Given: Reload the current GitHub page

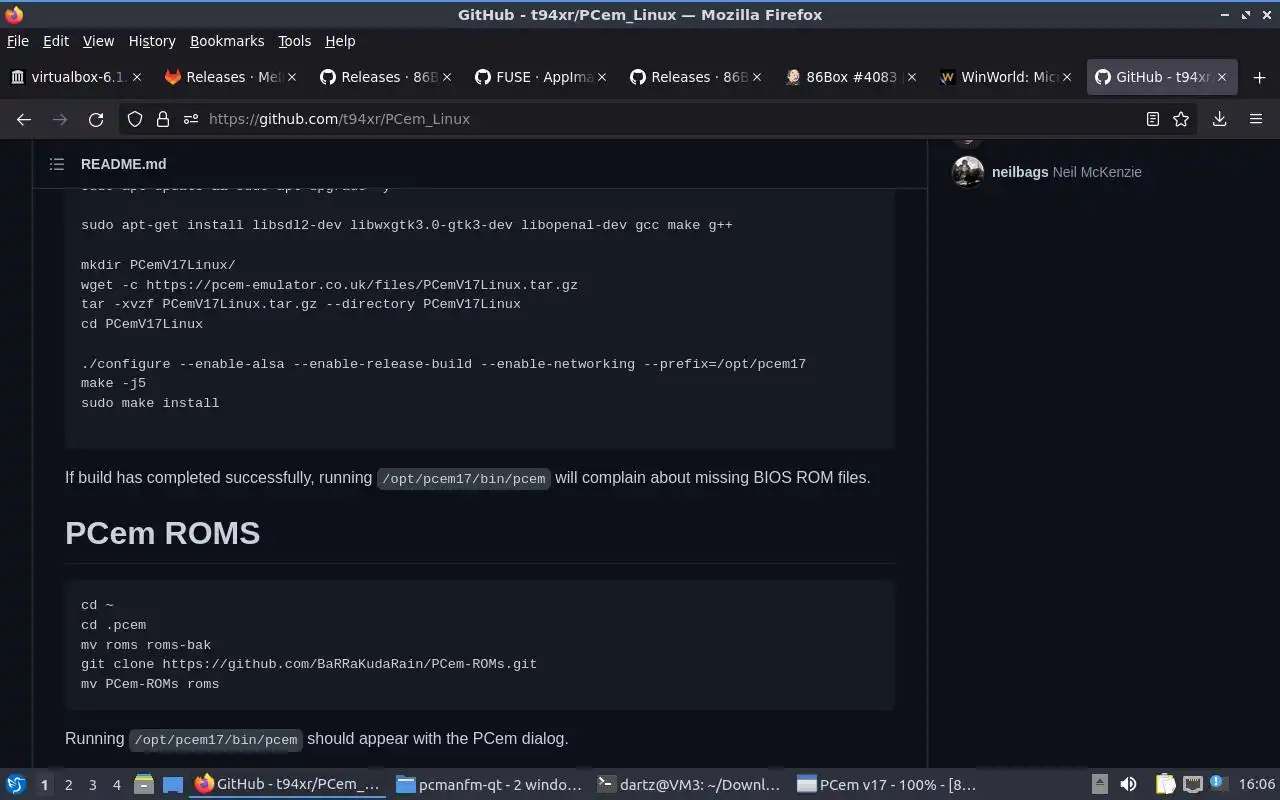Looking at the screenshot, I should [96, 119].
